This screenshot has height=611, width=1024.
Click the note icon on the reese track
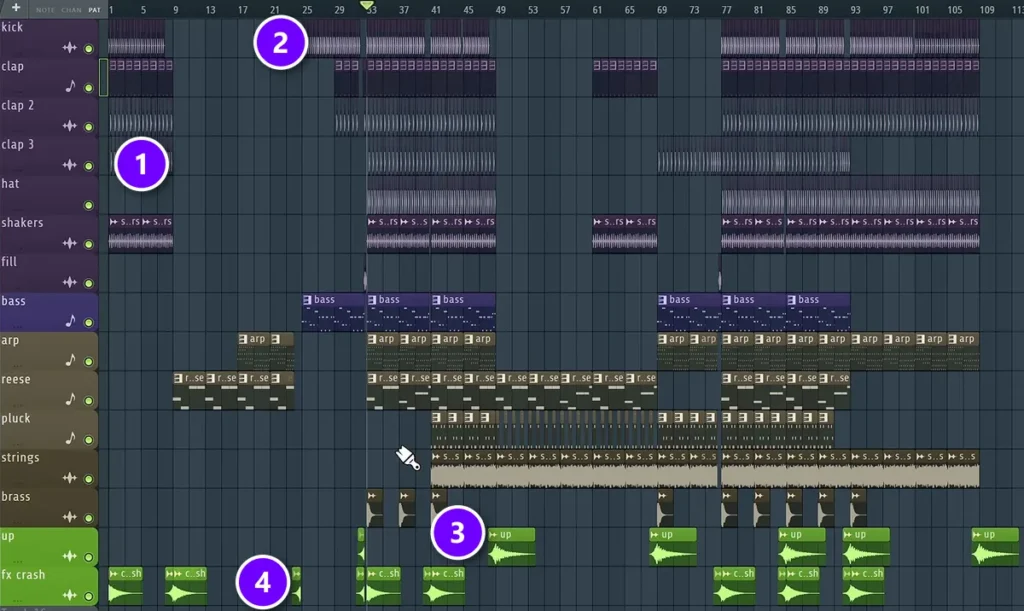coord(71,399)
